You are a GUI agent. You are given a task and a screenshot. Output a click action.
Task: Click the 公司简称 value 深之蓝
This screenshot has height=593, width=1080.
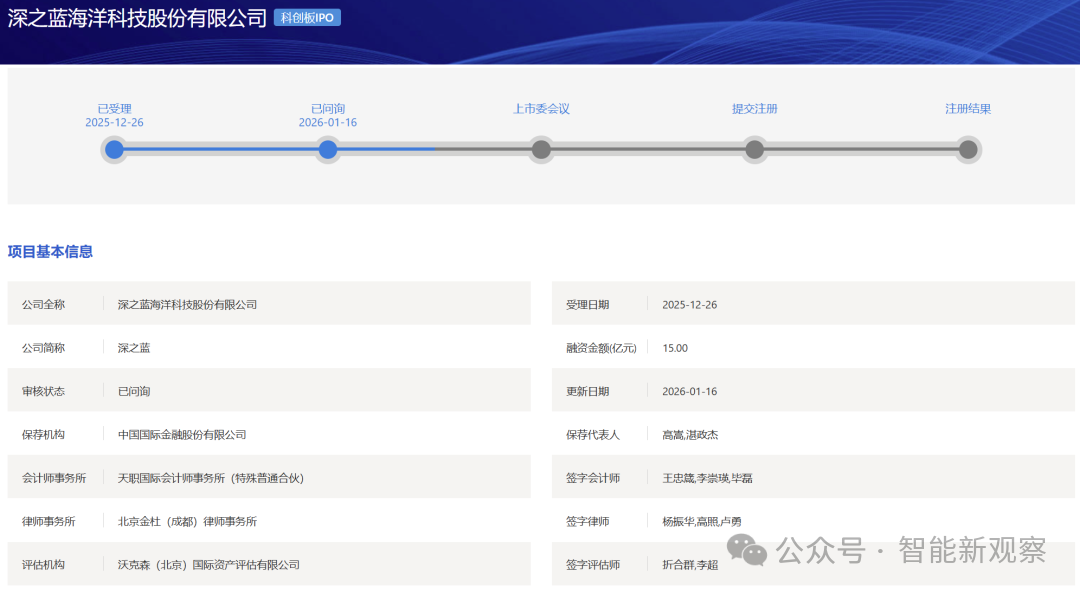(134, 348)
